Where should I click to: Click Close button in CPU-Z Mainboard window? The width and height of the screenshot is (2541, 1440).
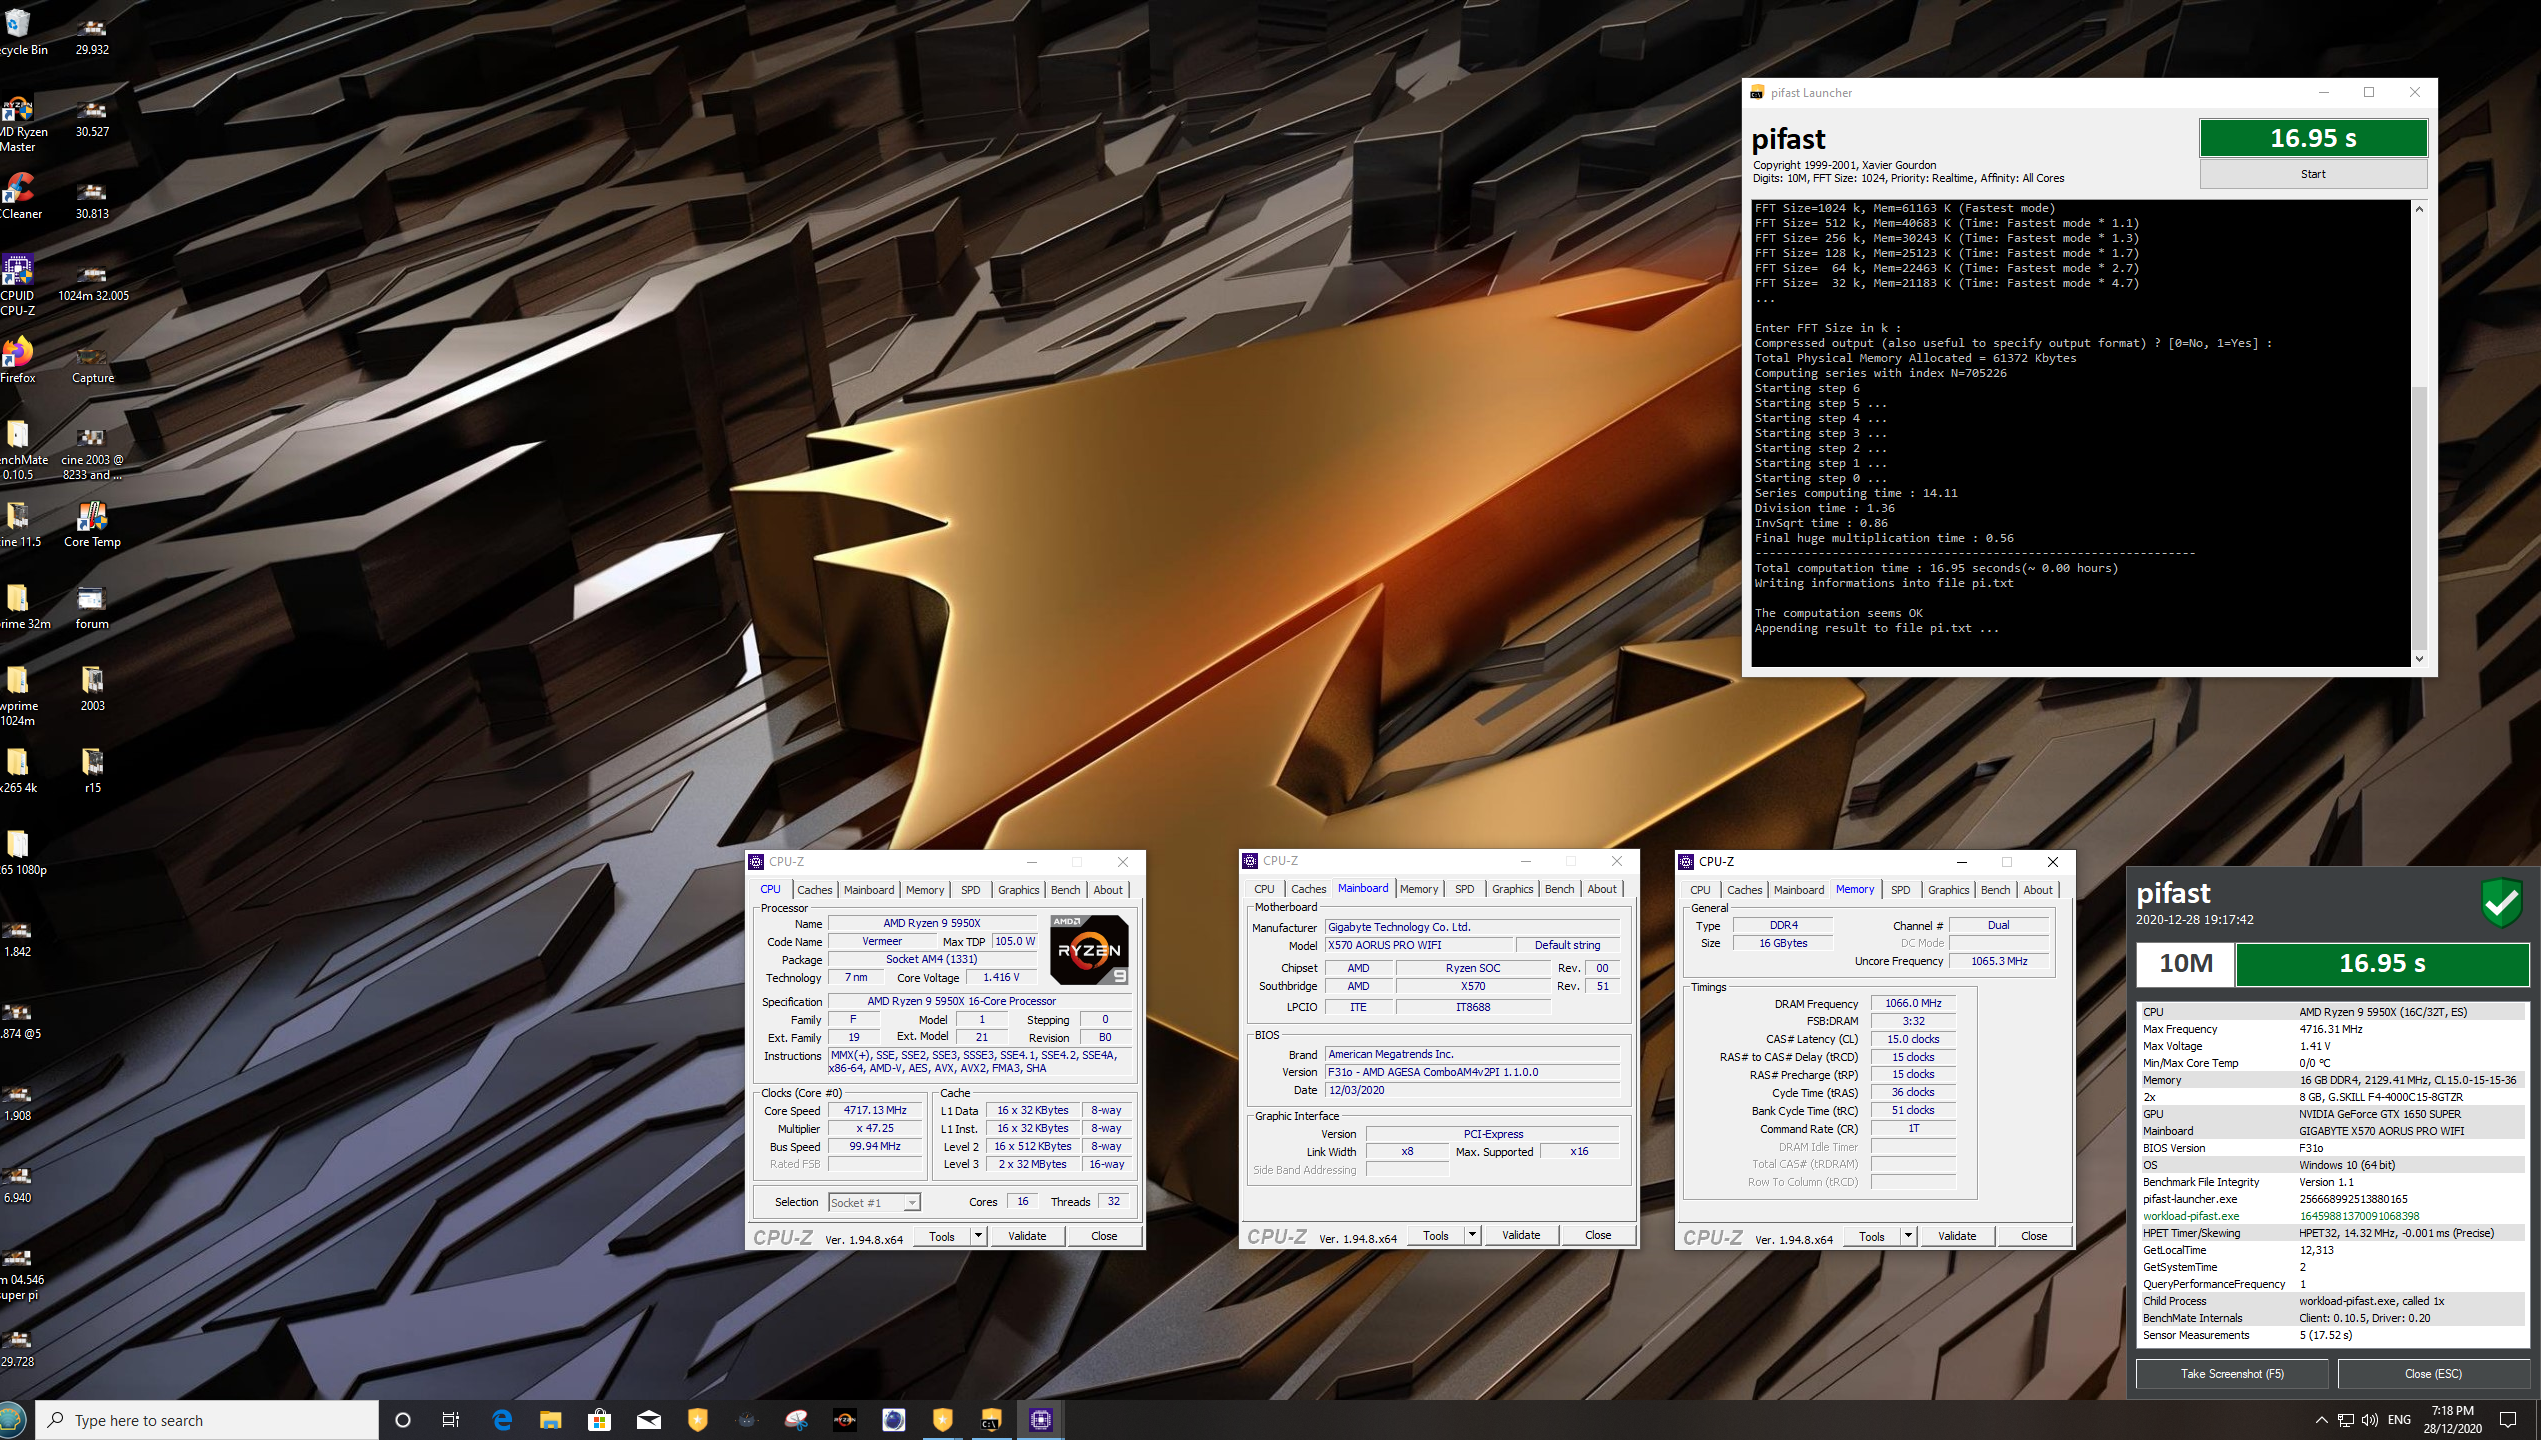[1597, 1235]
